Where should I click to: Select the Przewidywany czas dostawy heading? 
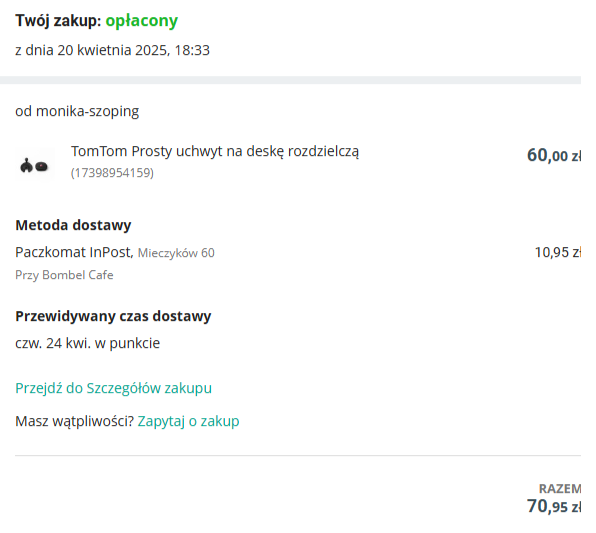tap(113, 316)
